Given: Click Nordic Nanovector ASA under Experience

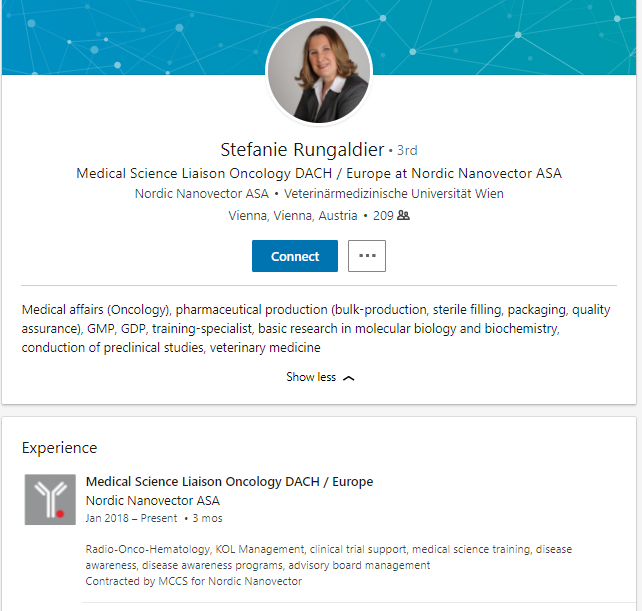Looking at the screenshot, I should tap(153, 500).
